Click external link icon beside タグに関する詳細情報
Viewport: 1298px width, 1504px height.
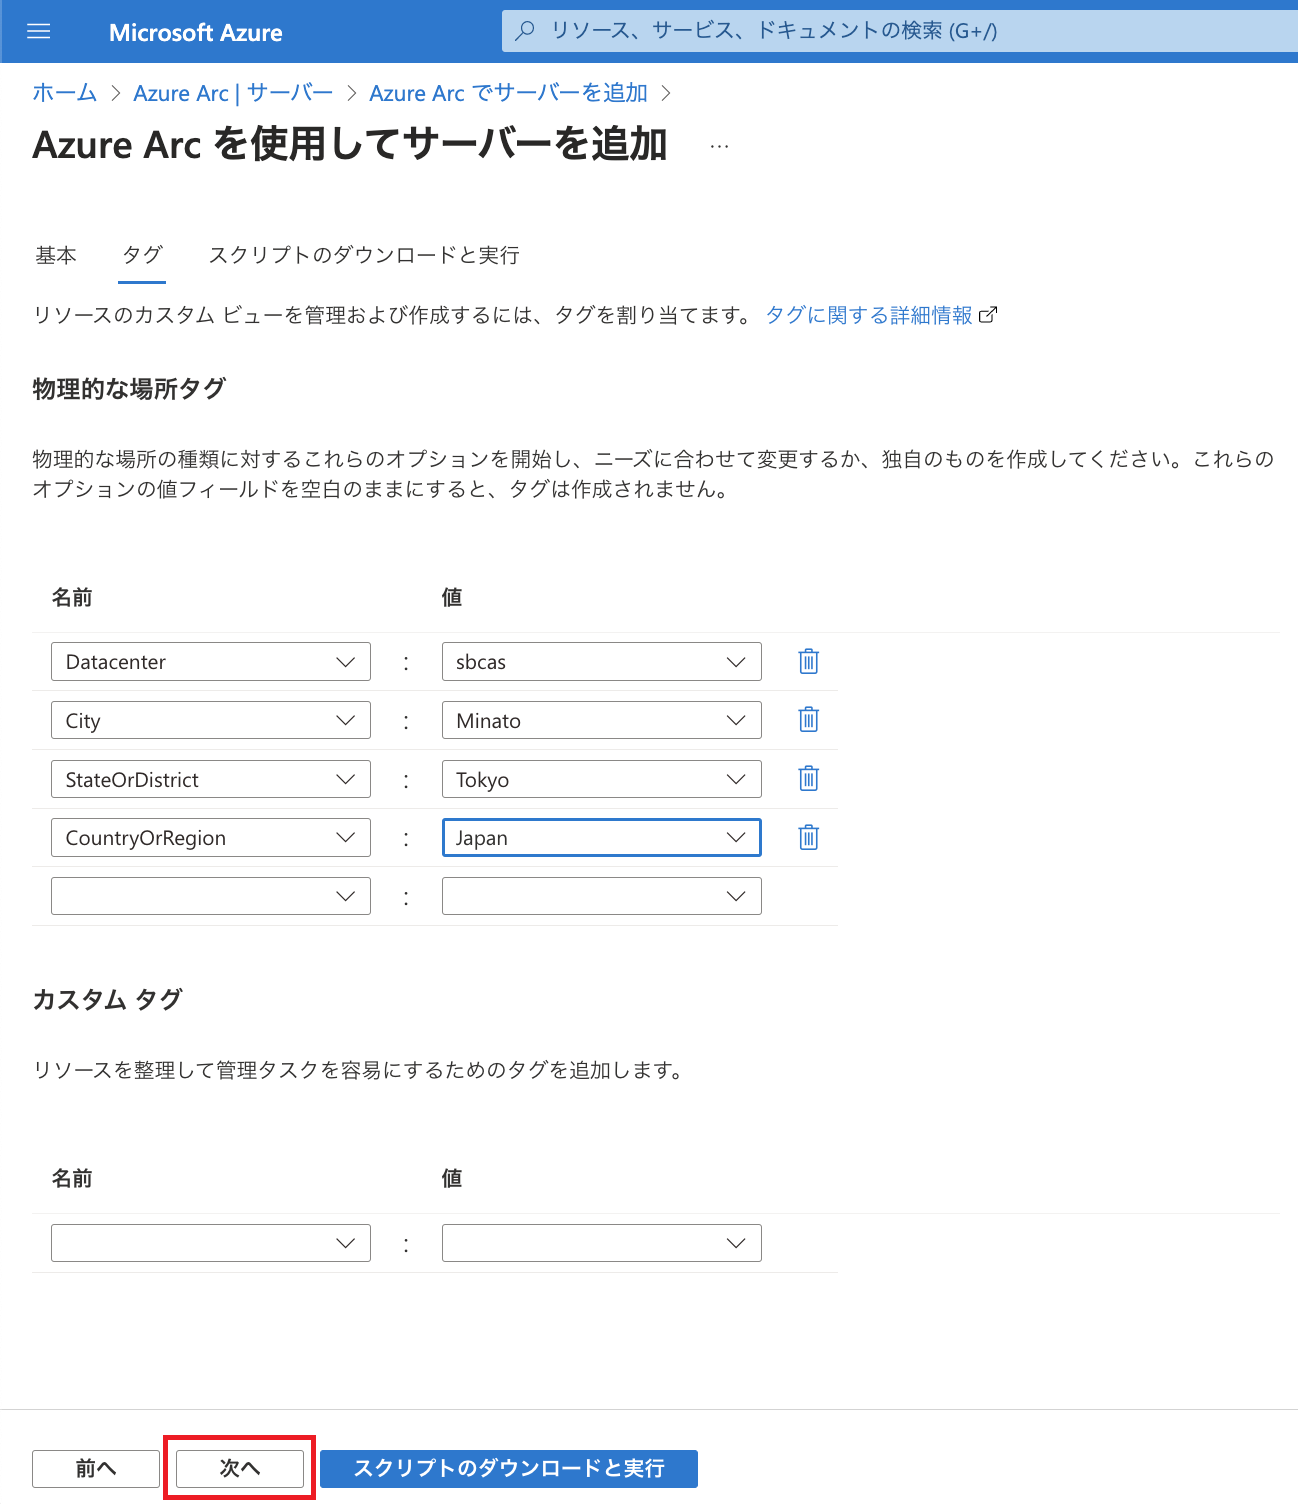(988, 315)
